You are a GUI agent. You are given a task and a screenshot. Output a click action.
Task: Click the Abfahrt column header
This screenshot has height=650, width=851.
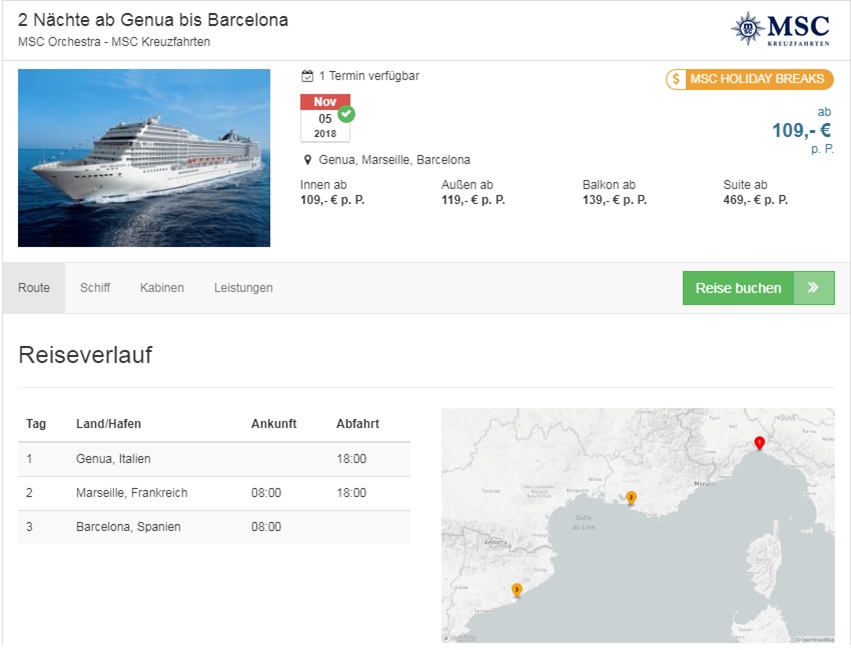[x=358, y=424]
